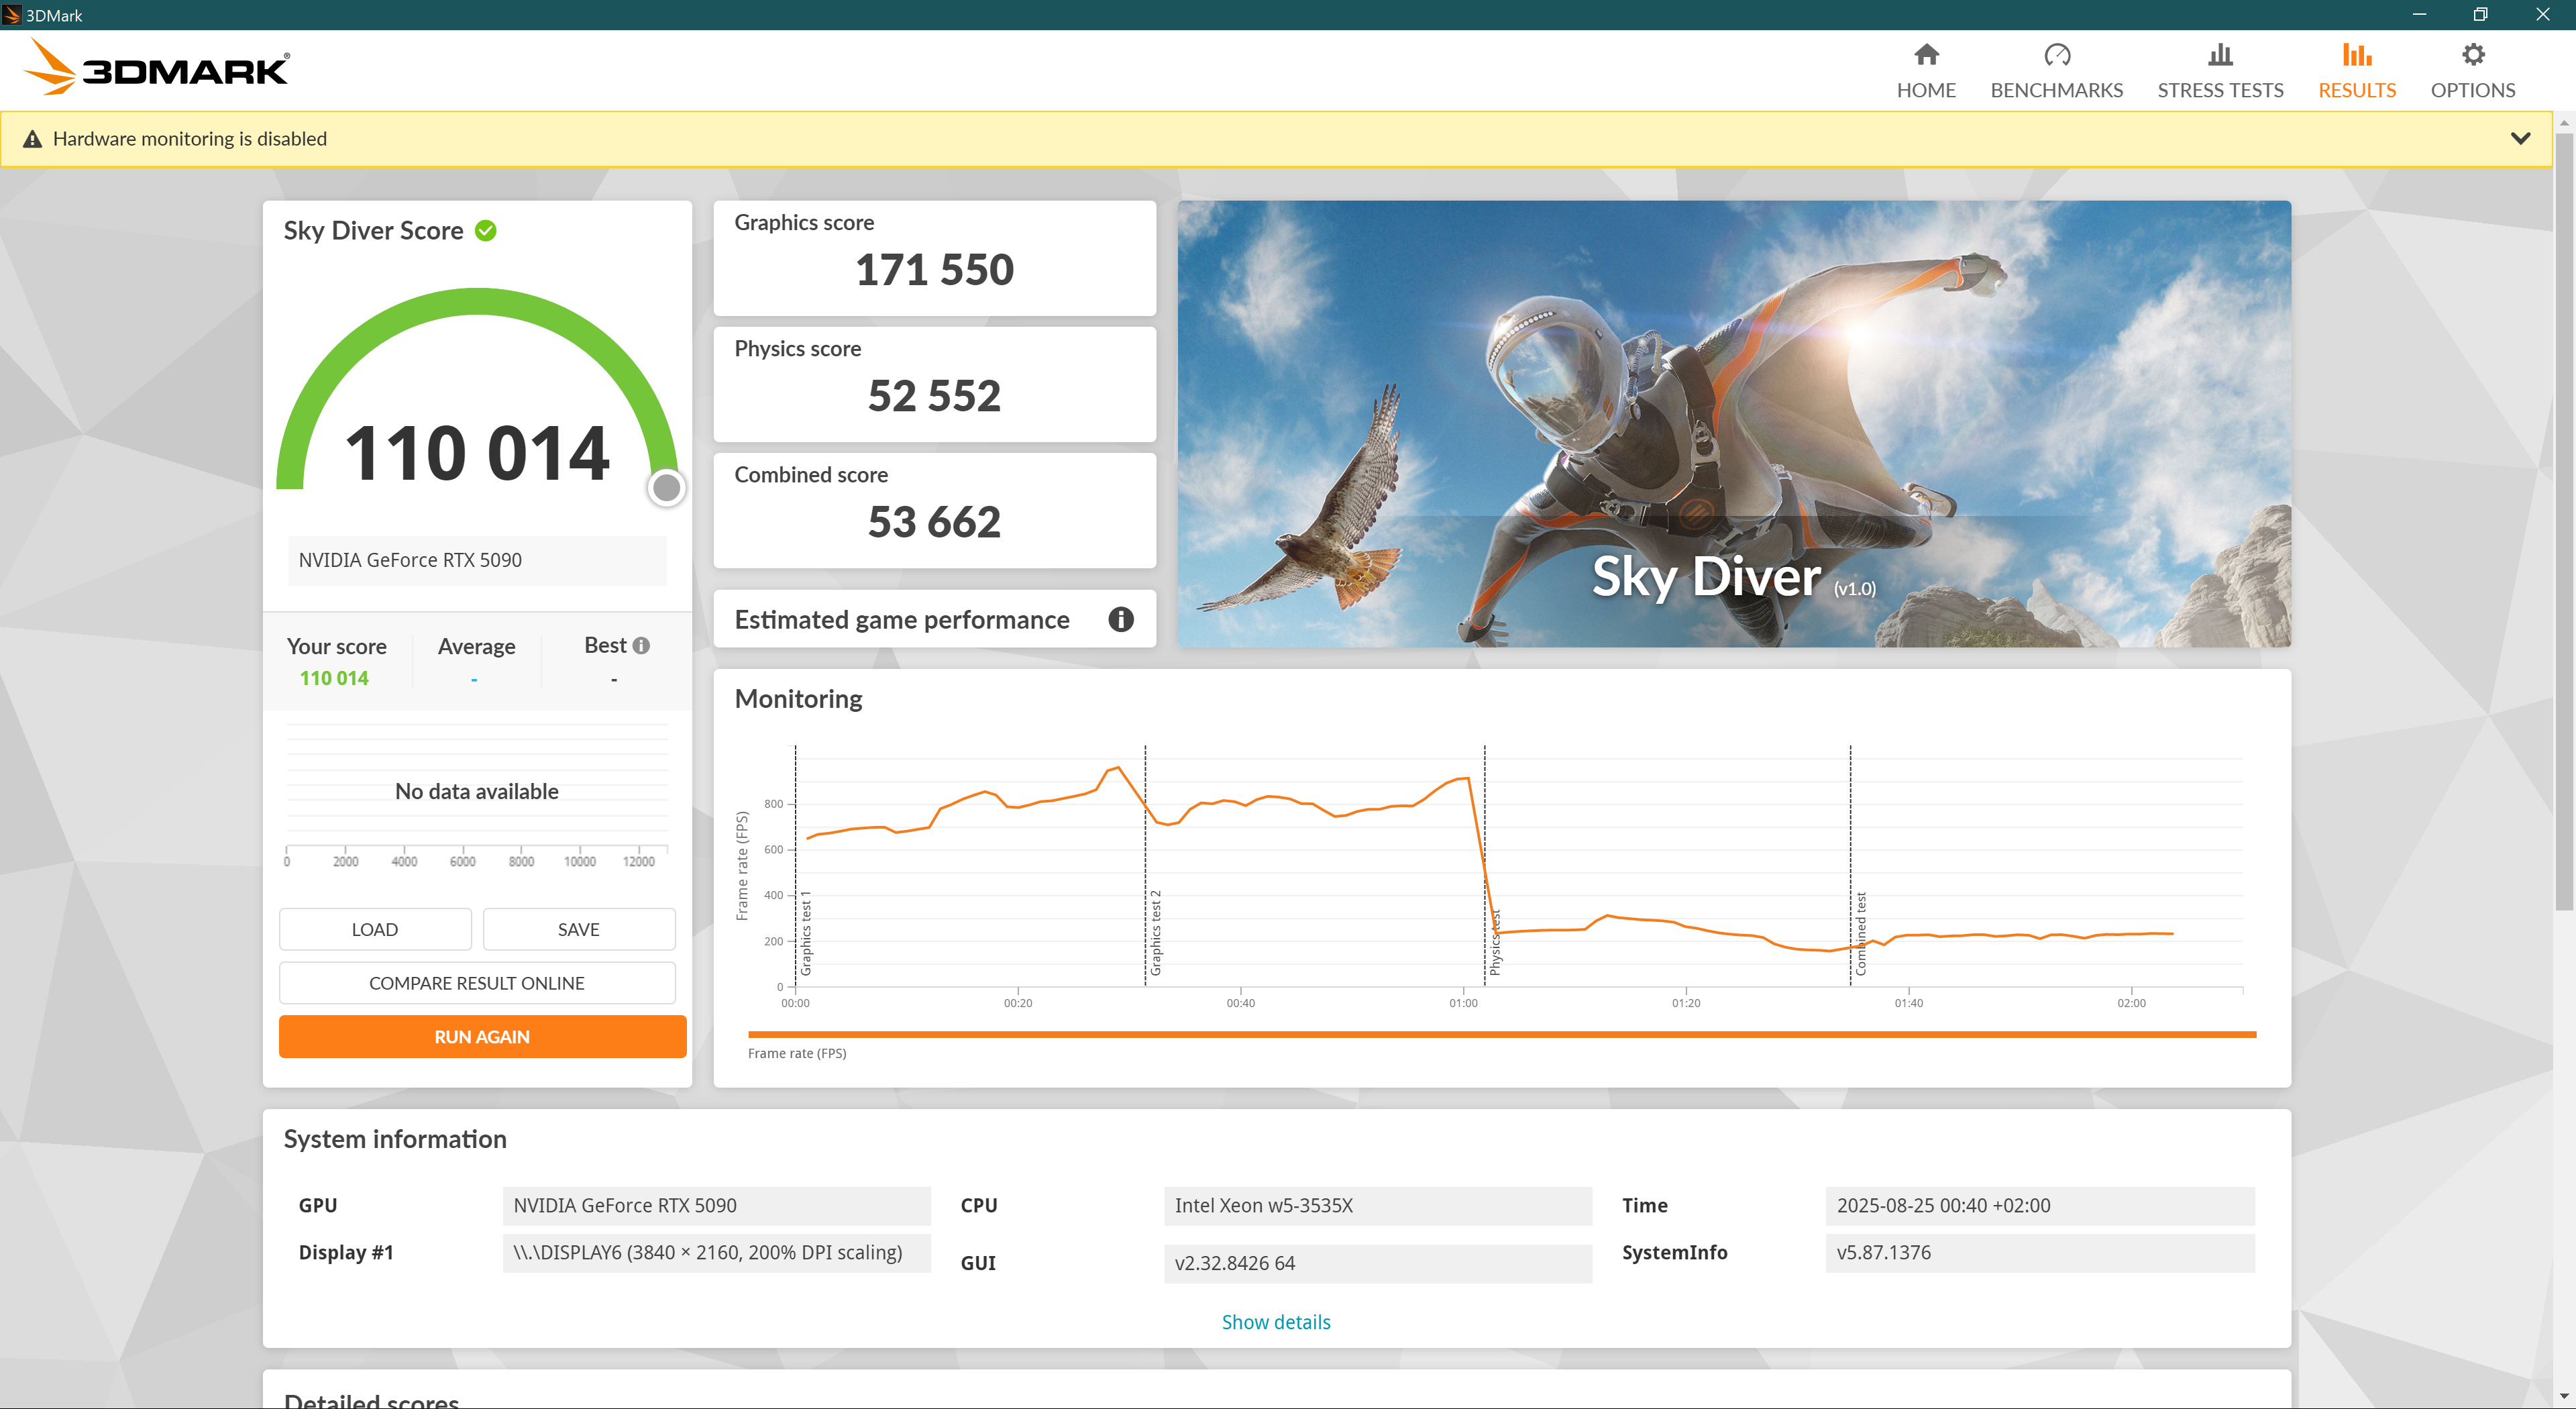Click the Load button
2576x1409 pixels.
375,929
